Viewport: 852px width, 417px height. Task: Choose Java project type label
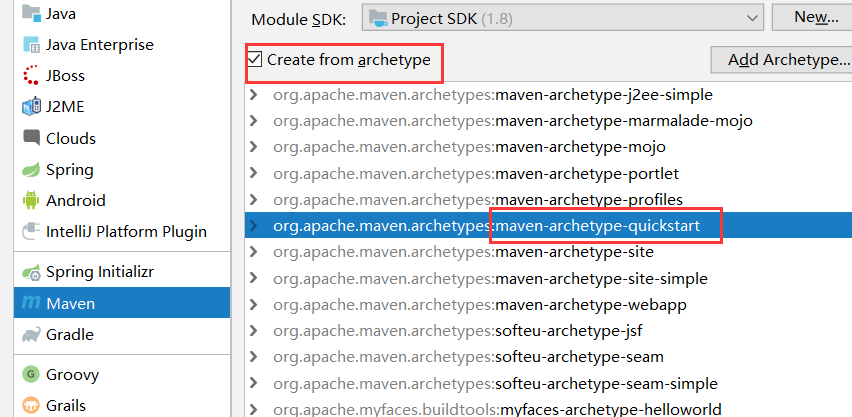point(60,14)
